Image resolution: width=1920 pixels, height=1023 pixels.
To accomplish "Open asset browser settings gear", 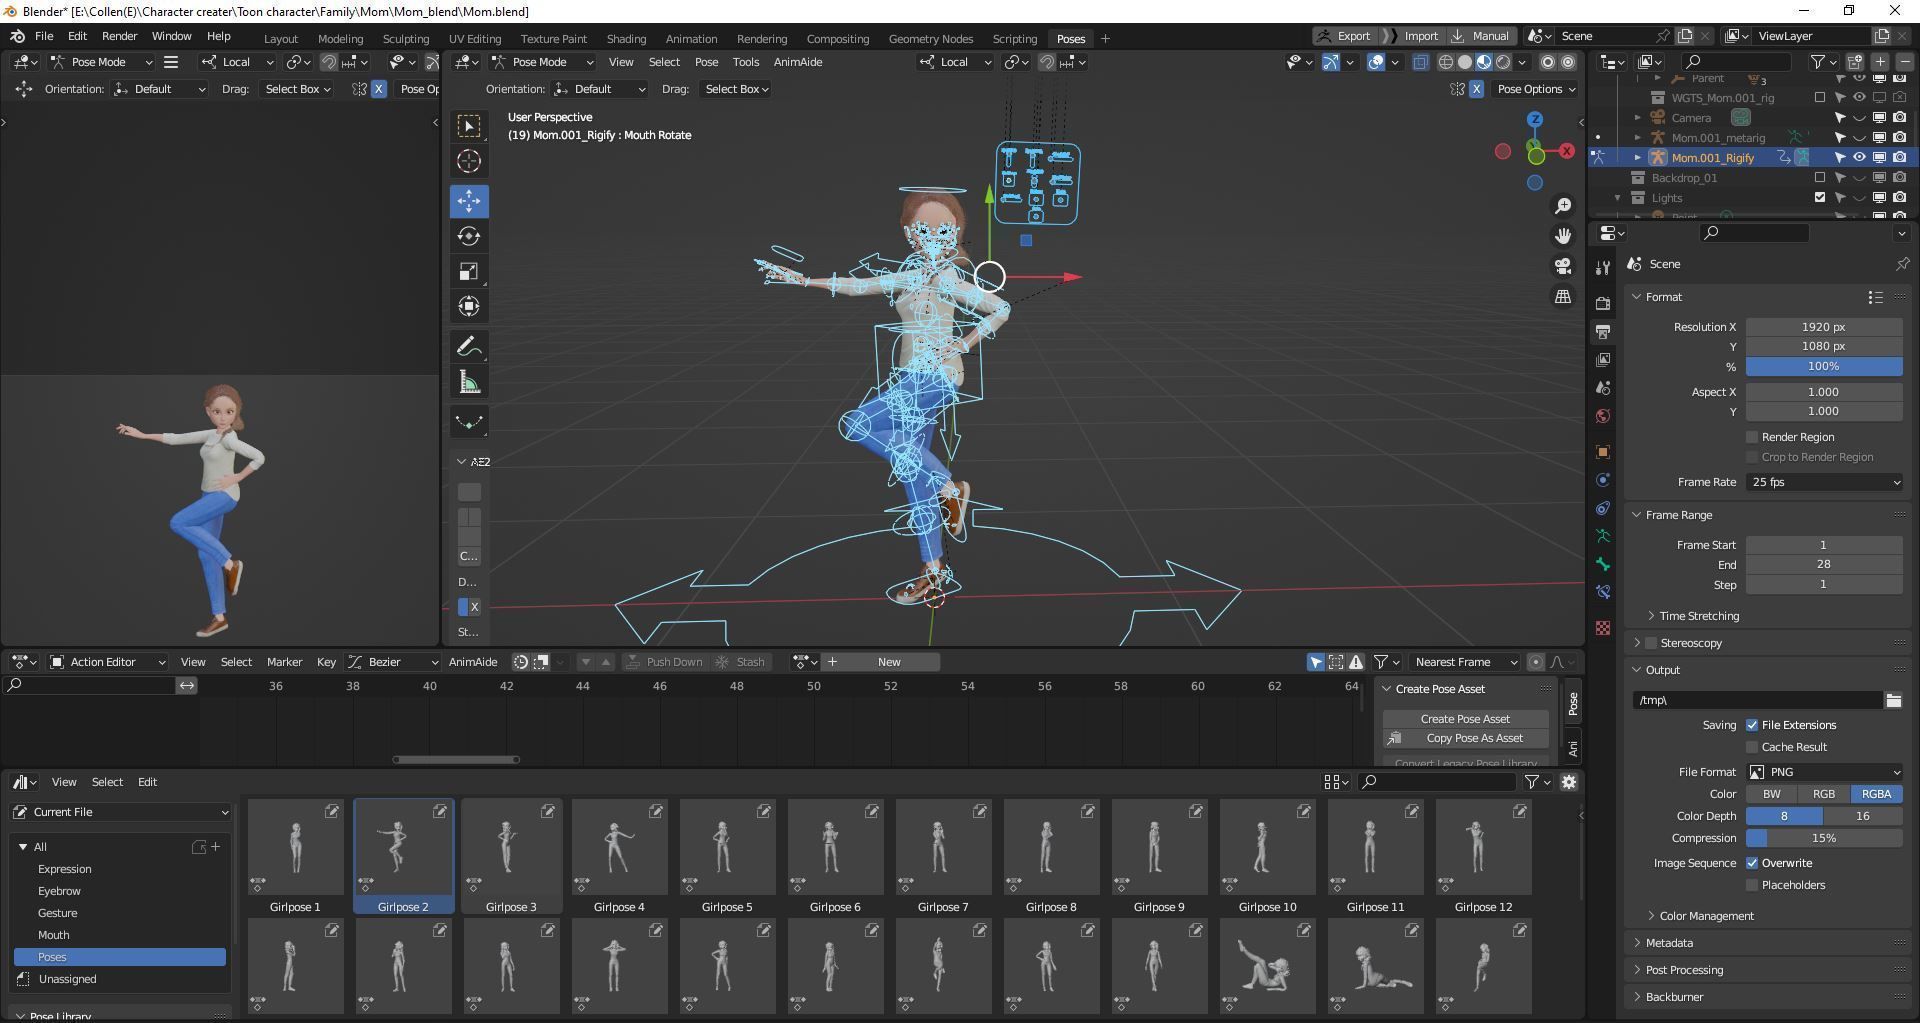I will point(1569,782).
